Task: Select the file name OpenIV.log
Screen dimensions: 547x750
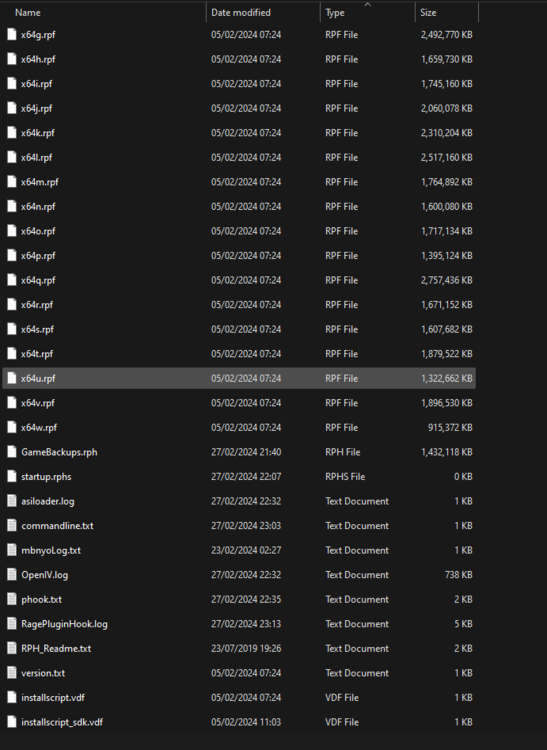Action: [x=44, y=575]
